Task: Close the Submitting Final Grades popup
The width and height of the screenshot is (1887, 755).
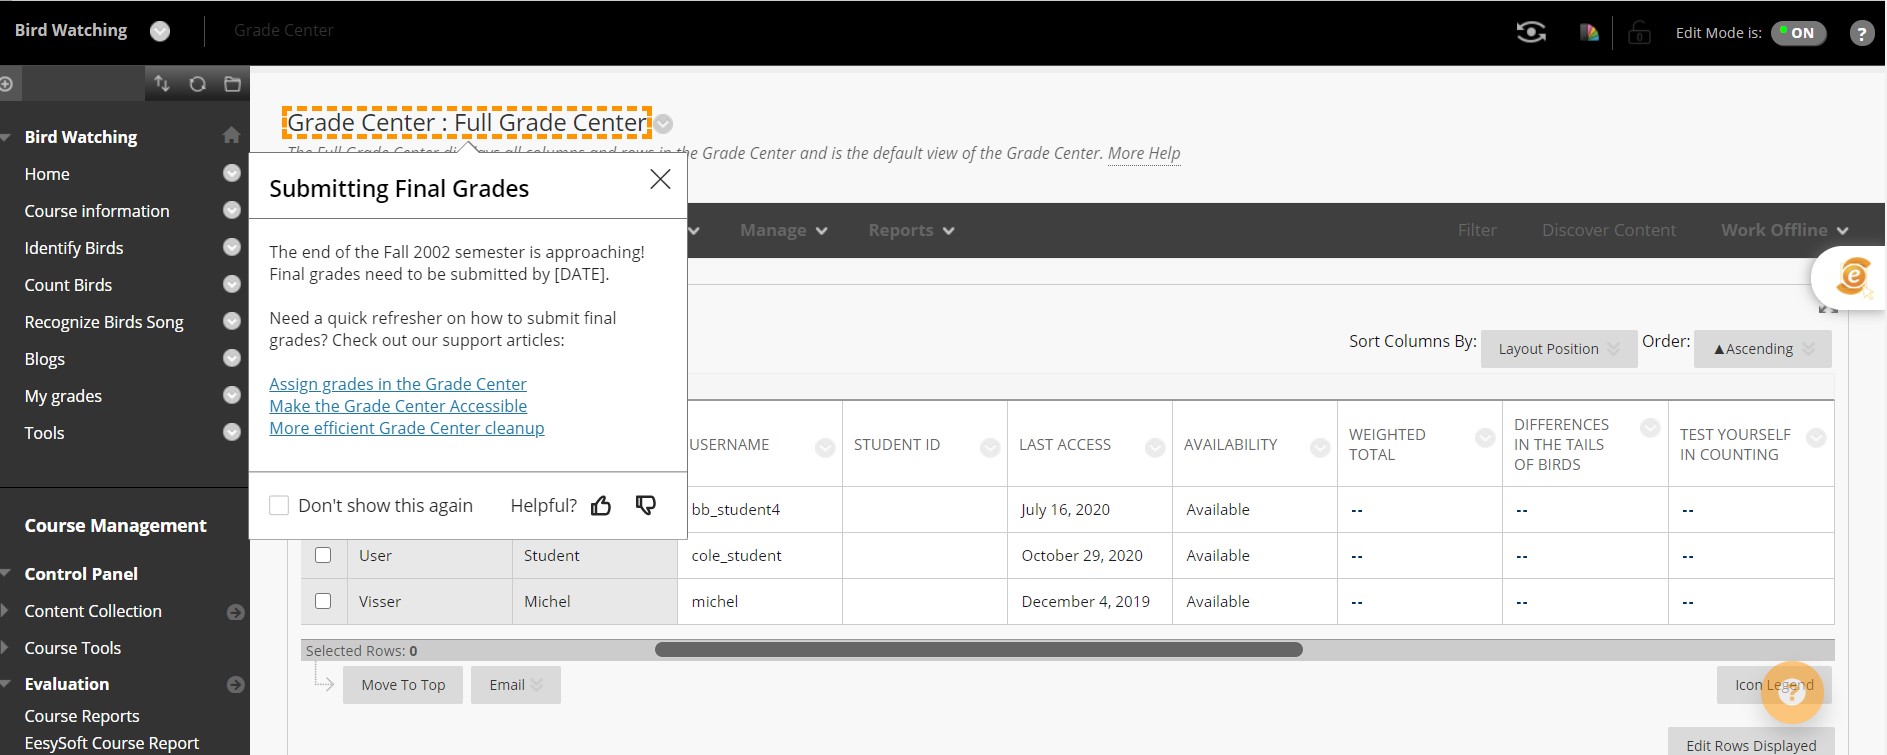Action: [x=660, y=179]
